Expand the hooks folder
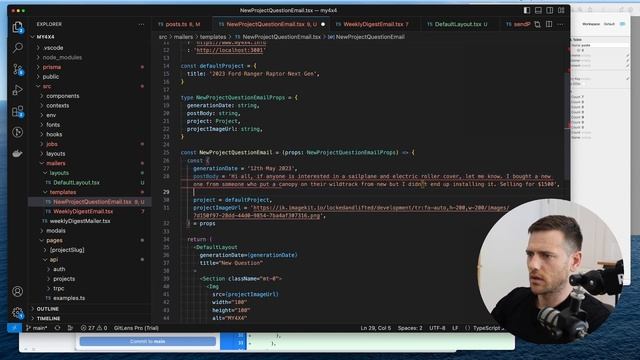 pyautogui.click(x=54, y=134)
